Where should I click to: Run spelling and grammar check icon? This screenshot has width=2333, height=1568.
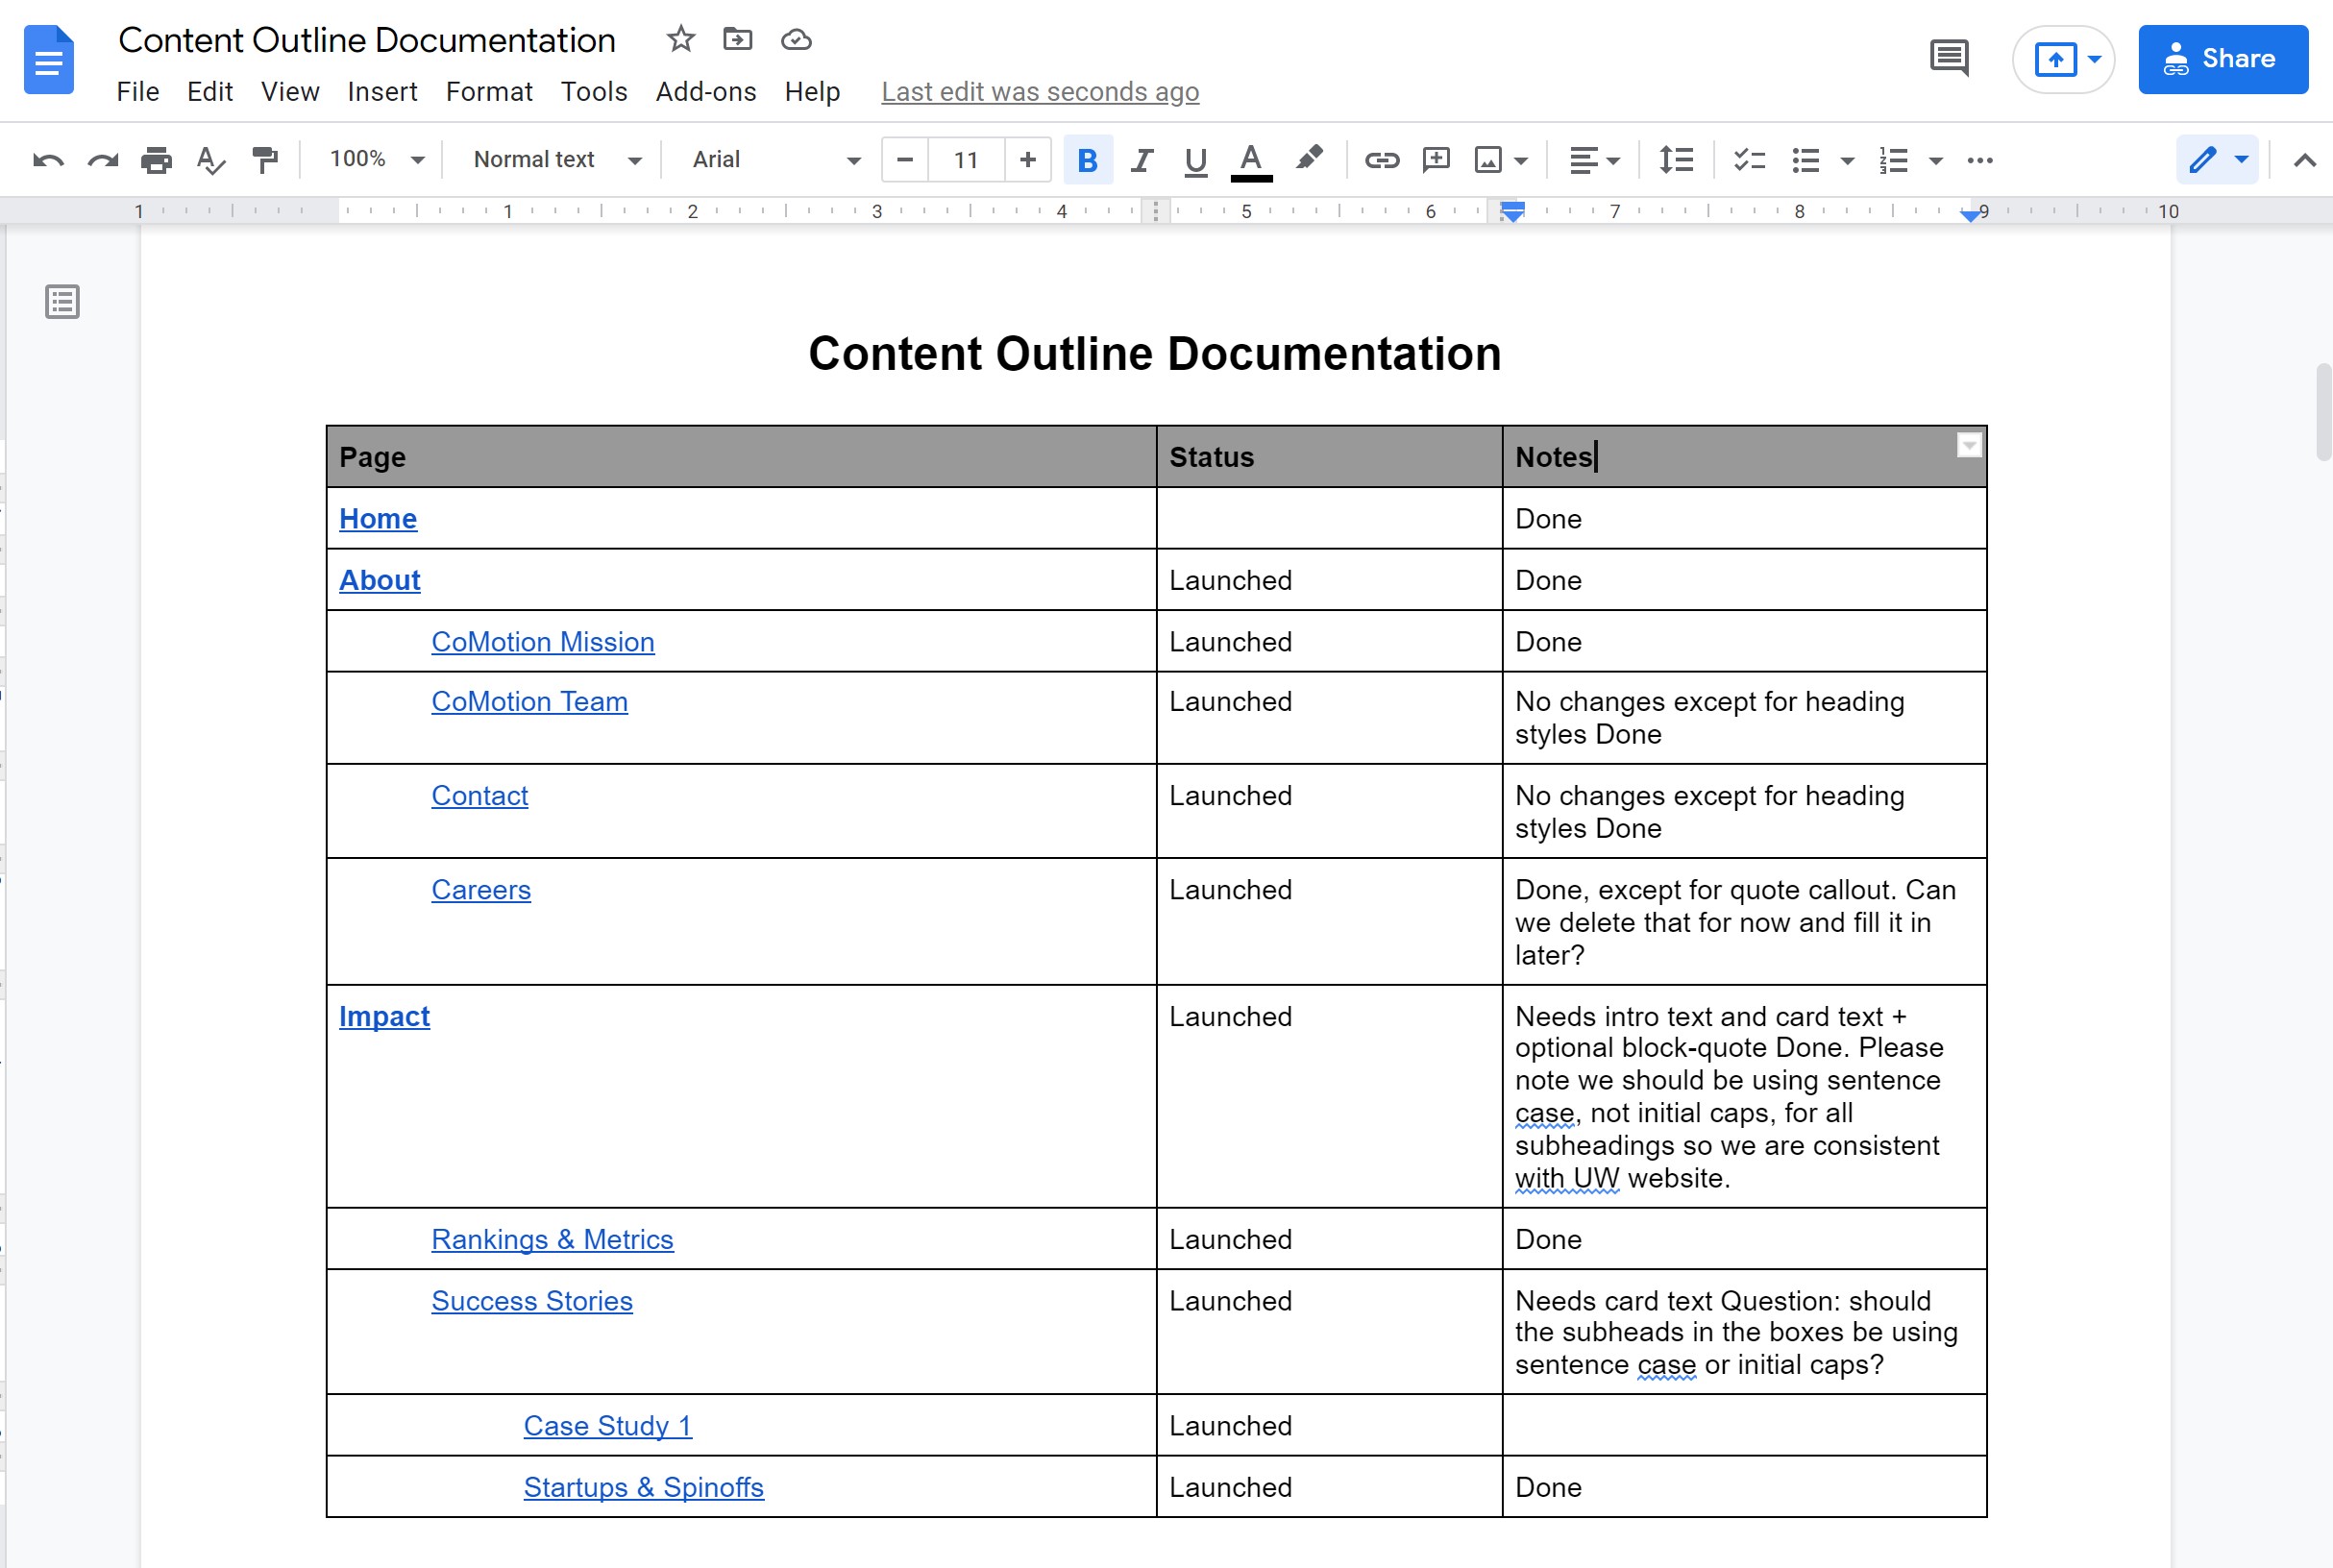click(x=210, y=160)
